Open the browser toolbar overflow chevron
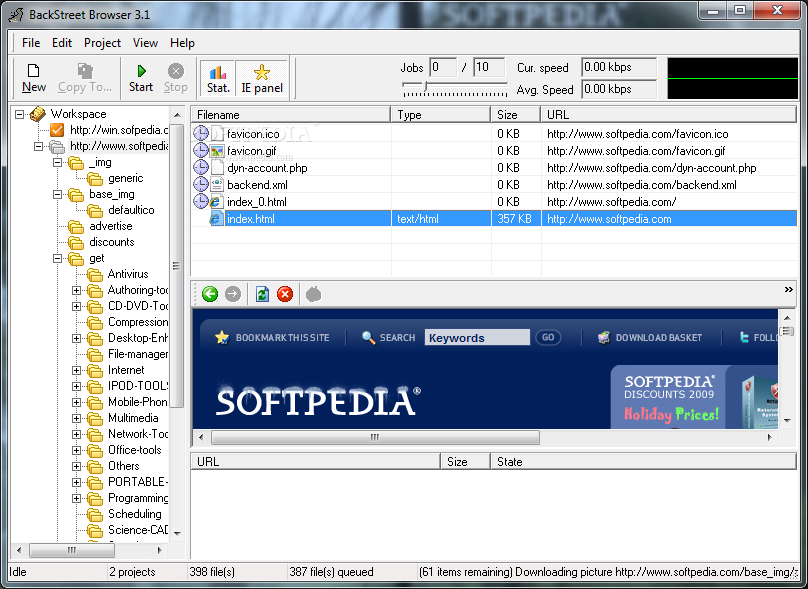Viewport: 808px width, 589px height. click(x=788, y=290)
